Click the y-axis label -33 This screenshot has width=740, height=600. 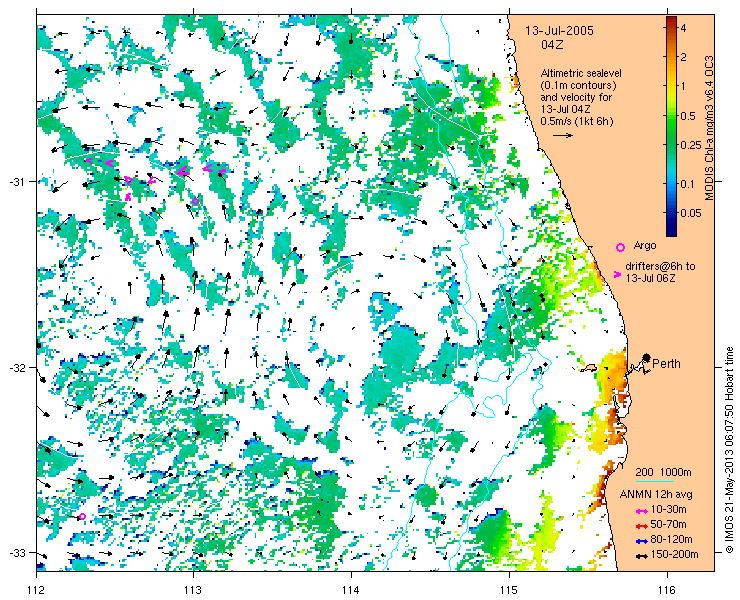pyautogui.click(x=17, y=552)
